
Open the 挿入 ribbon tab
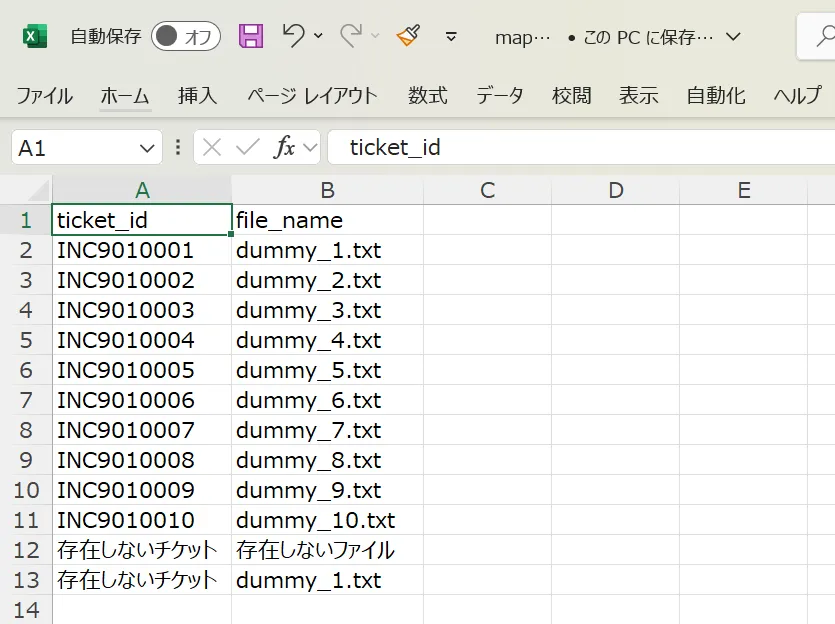pyautogui.click(x=198, y=96)
